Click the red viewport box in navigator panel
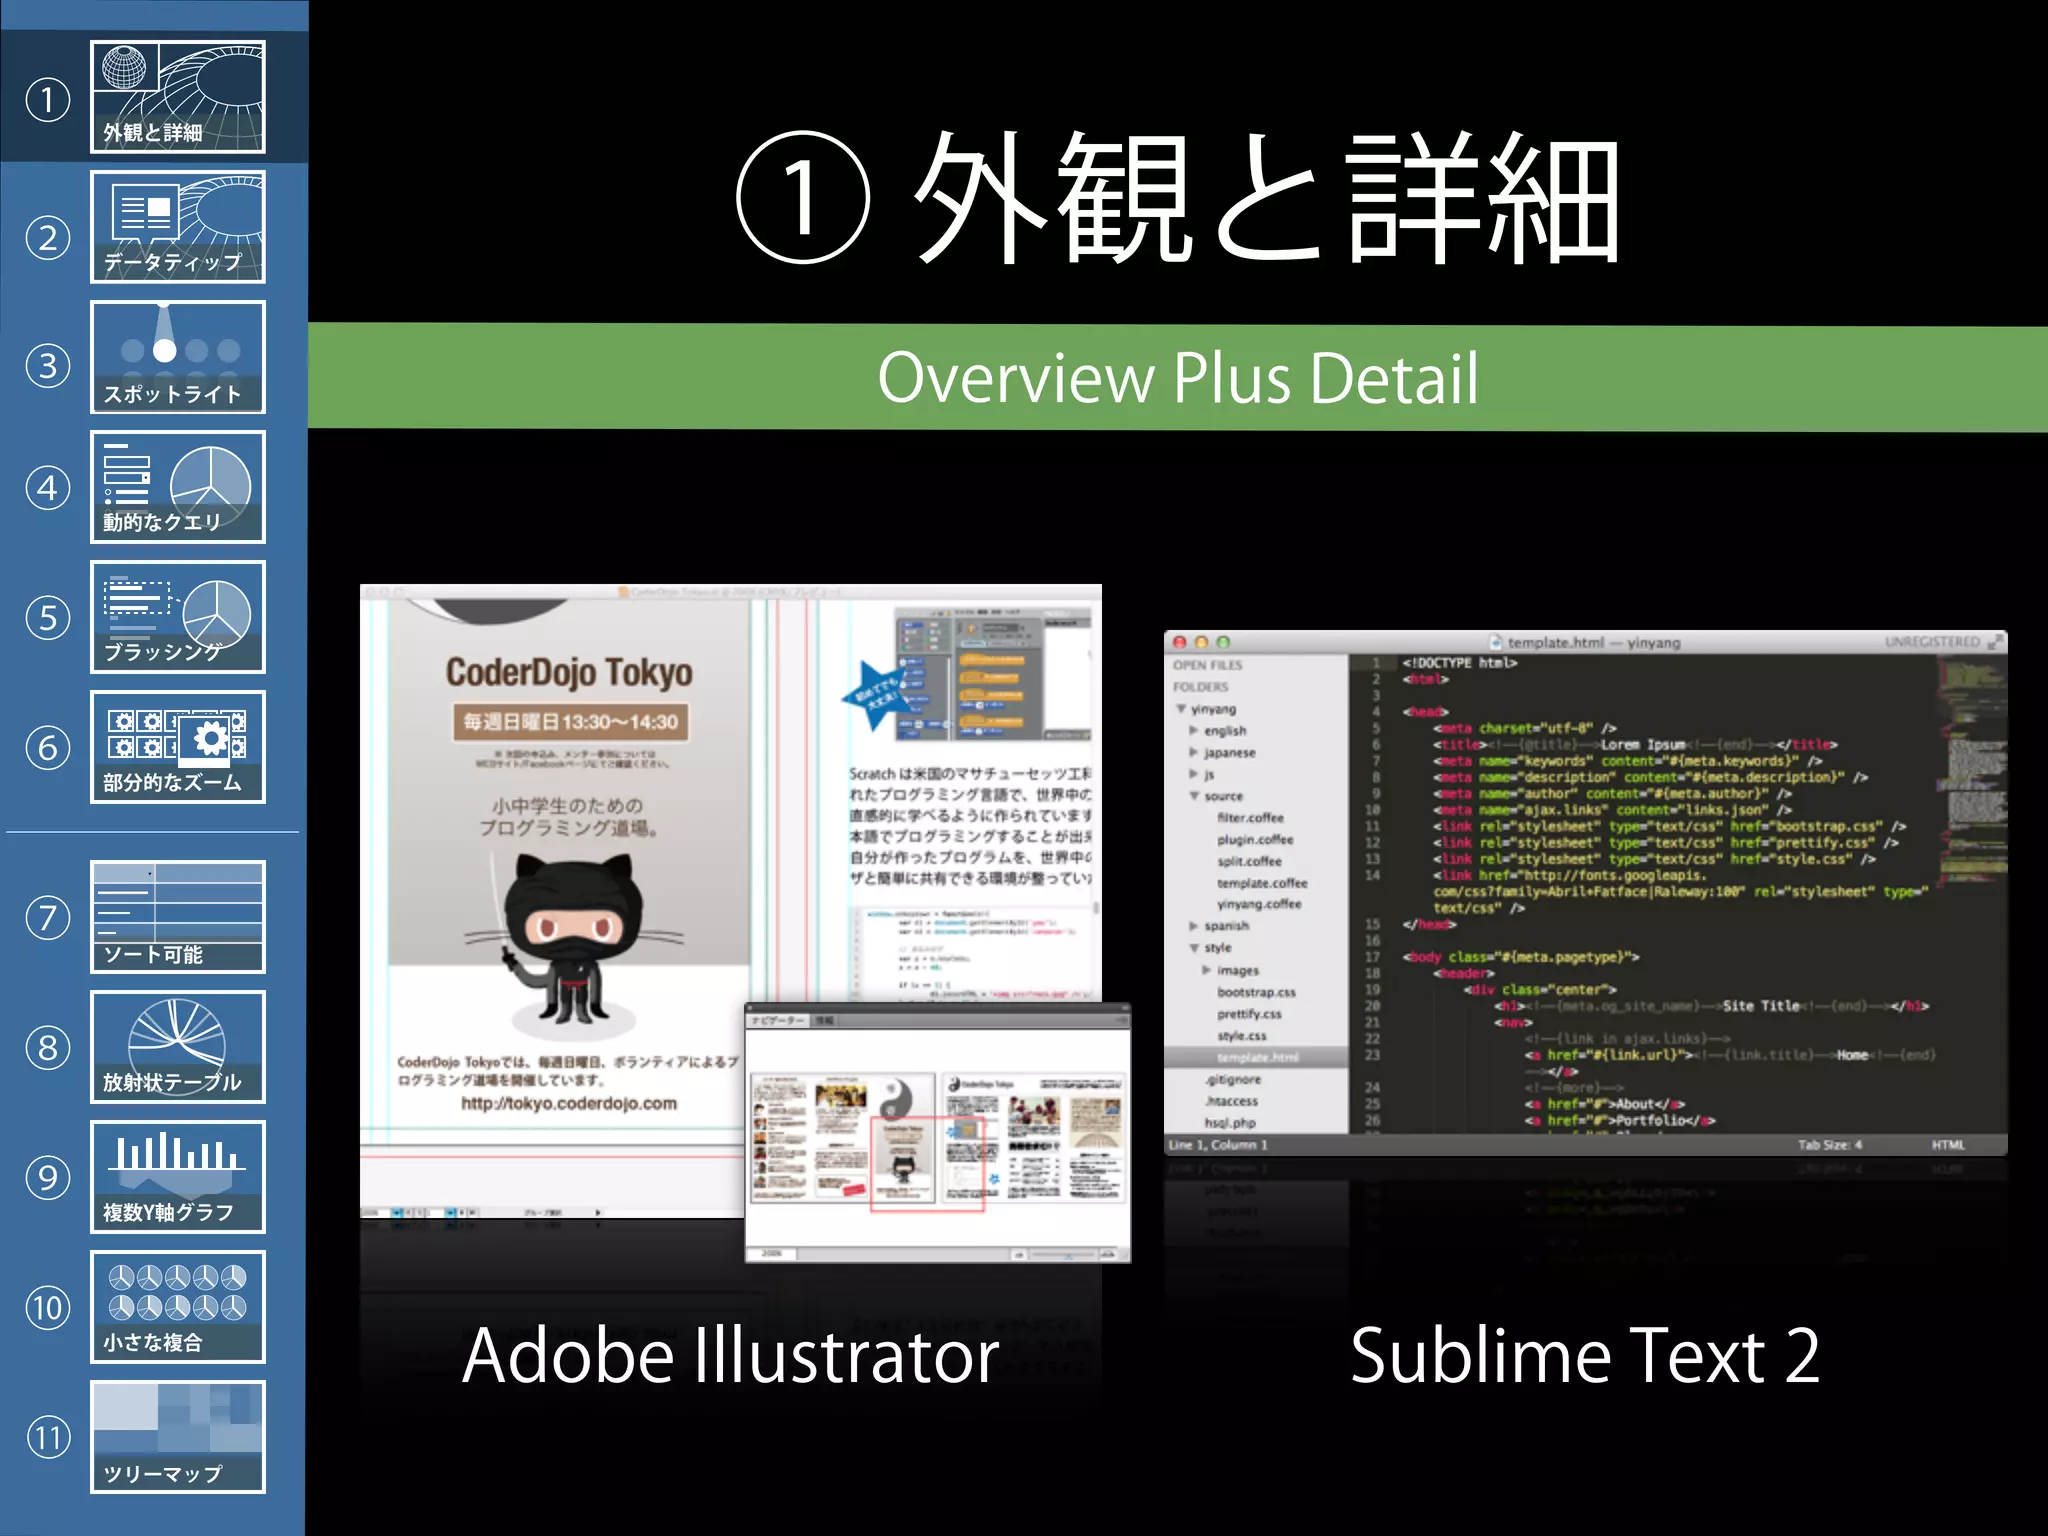This screenshot has width=2048, height=1536. click(927, 1163)
